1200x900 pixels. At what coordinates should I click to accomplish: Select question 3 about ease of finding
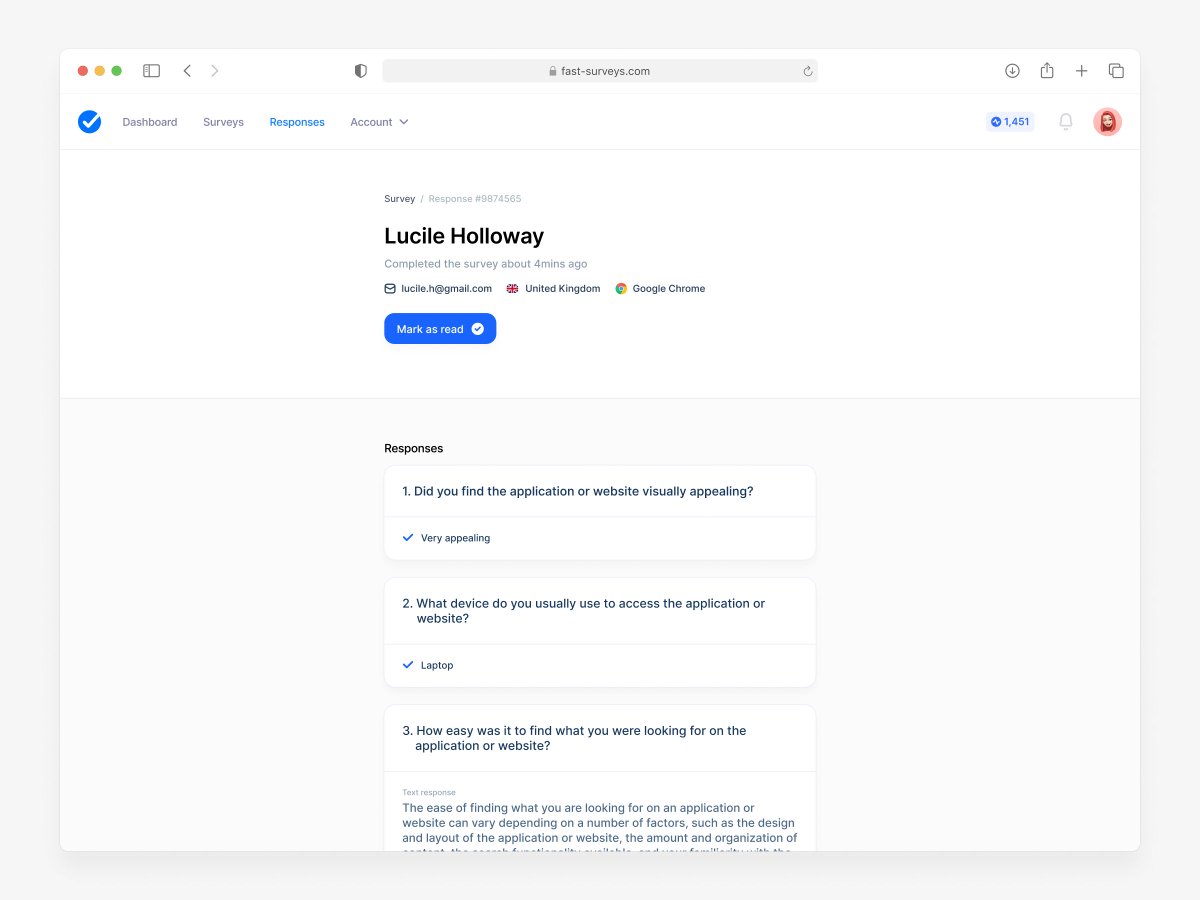(575, 738)
